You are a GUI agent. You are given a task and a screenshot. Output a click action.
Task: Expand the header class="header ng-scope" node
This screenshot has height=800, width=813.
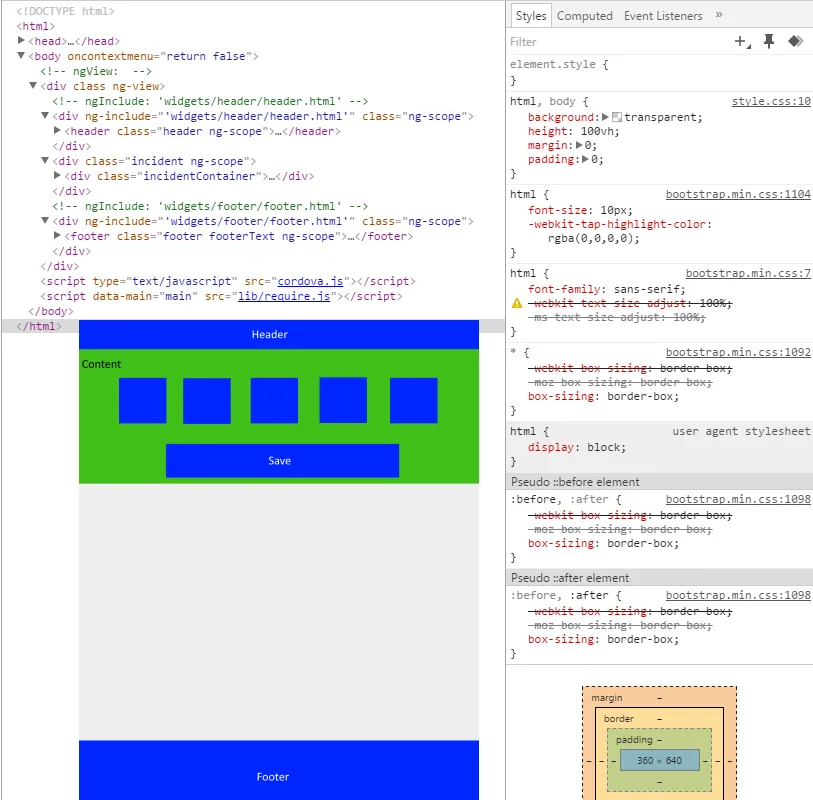coord(57,131)
